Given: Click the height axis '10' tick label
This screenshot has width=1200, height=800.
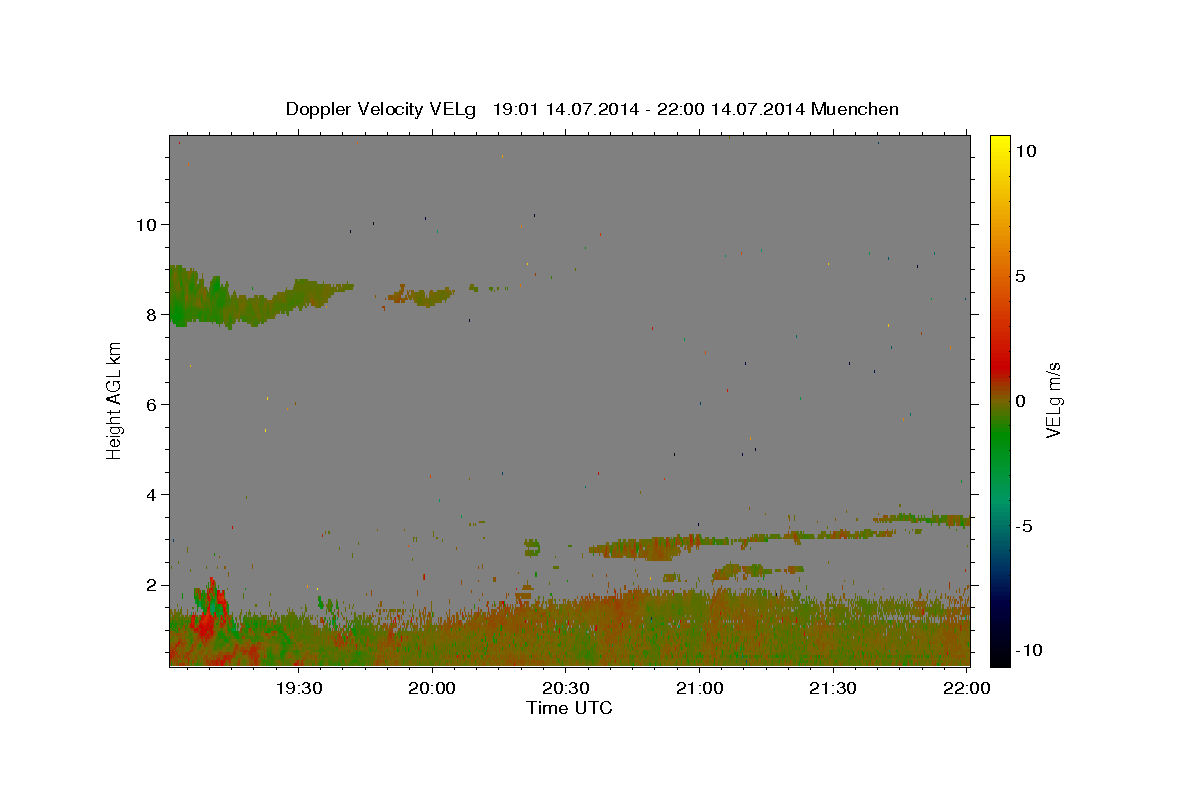Looking at the screenshot, I should (x=146, y=224).
